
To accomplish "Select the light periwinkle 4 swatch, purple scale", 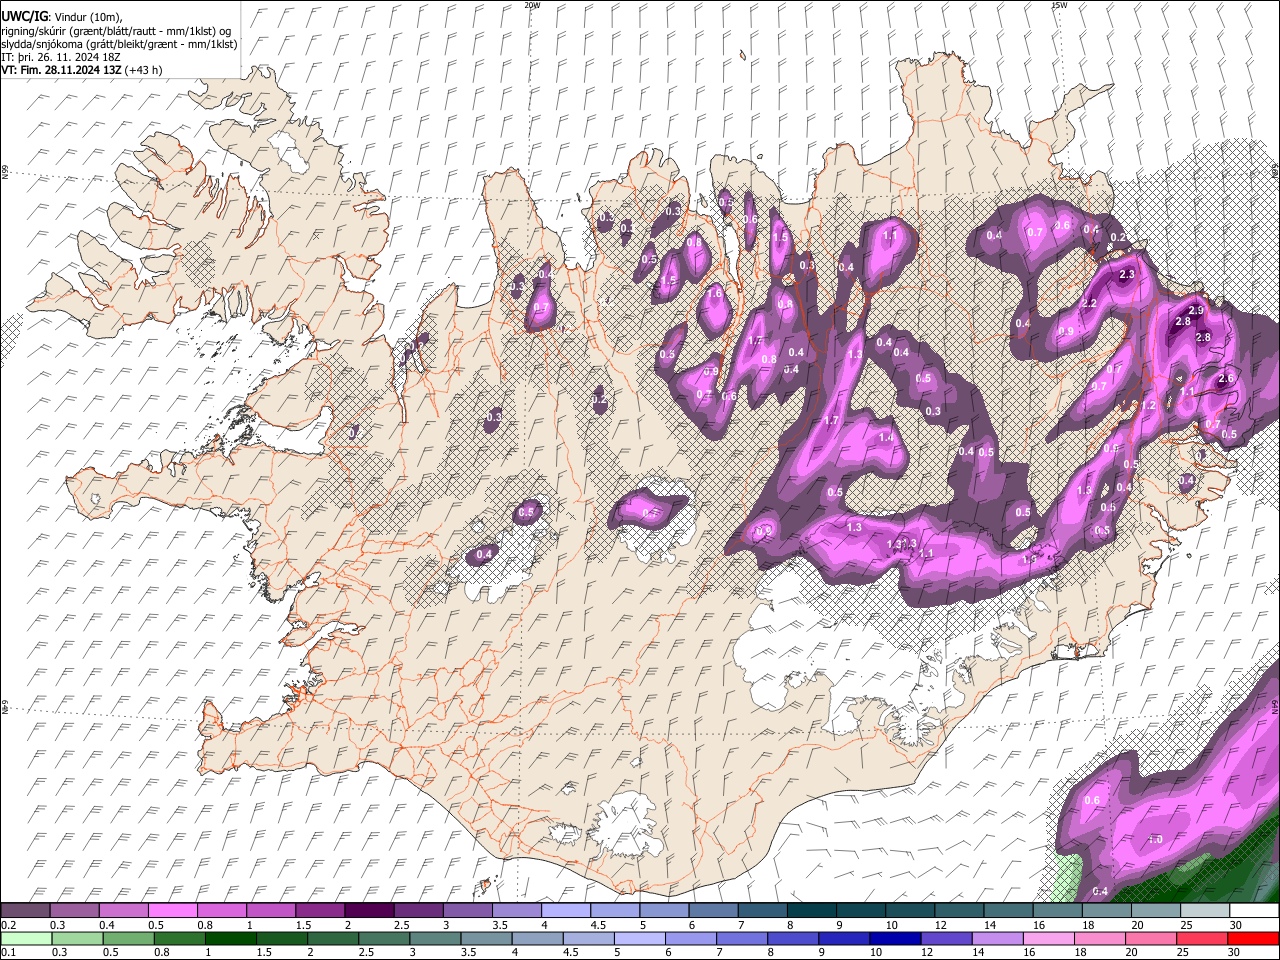I will click(566, 911).
